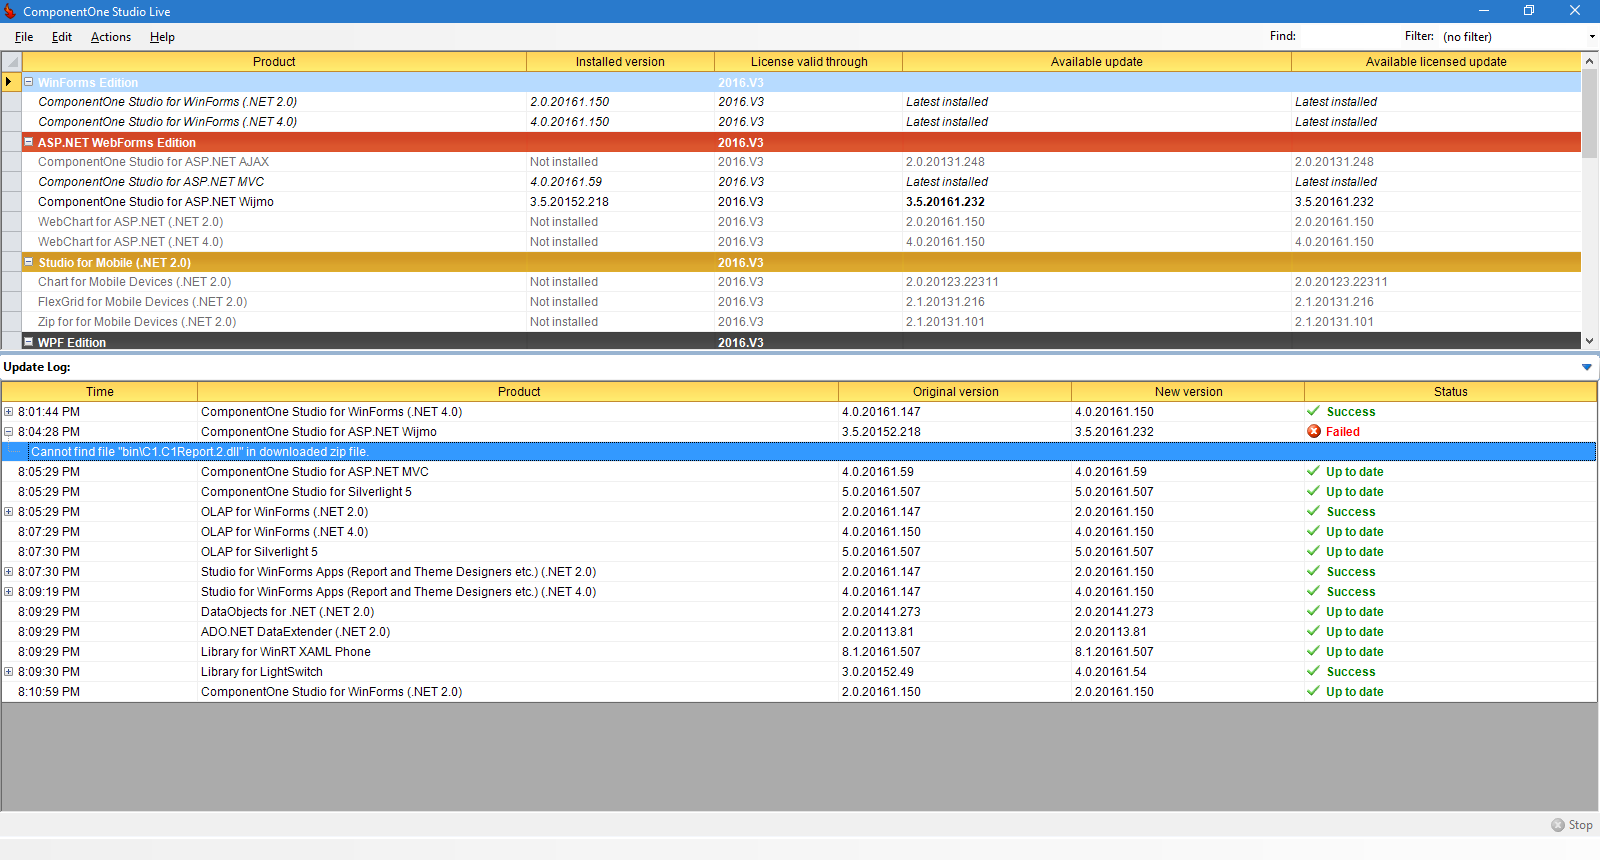Image resolution: width=1600 pixels, height=860 pixels.
Task: Click the select-all corner cell of product grid
Action: pyautogui.click(x=12, y=61)
